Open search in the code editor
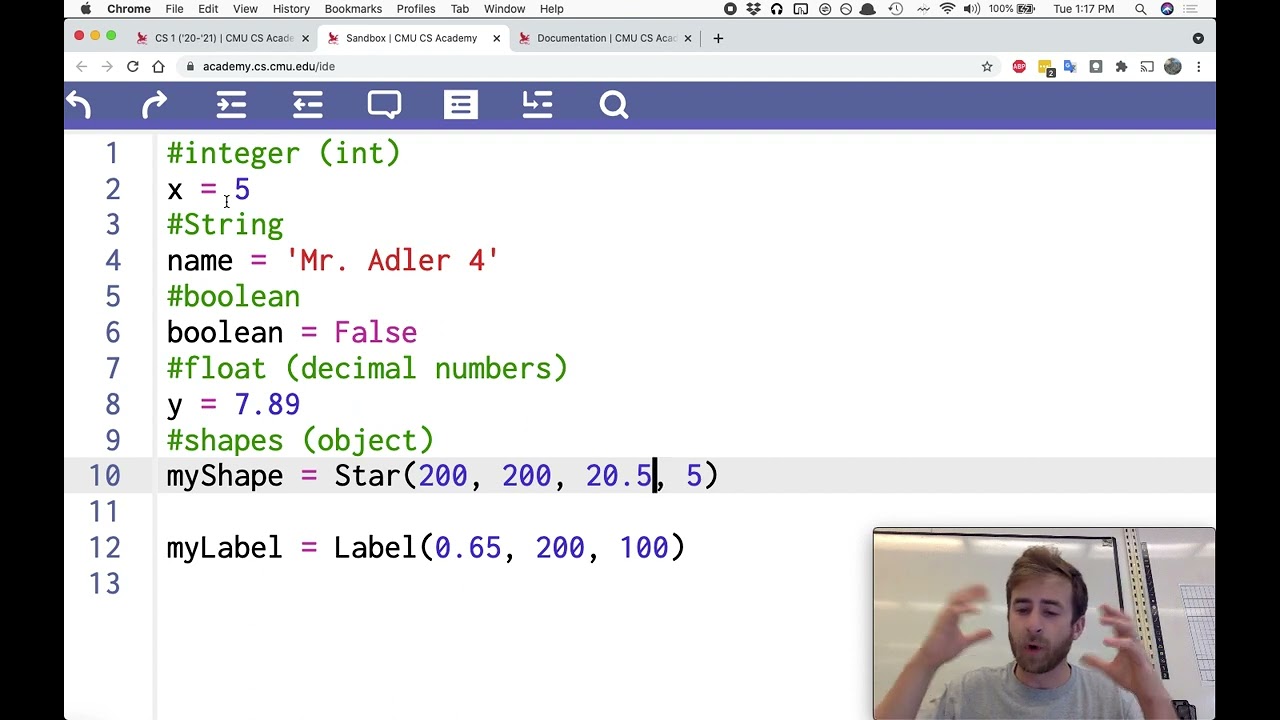Screen dimensions: 1280x720 tap(614, 105)
